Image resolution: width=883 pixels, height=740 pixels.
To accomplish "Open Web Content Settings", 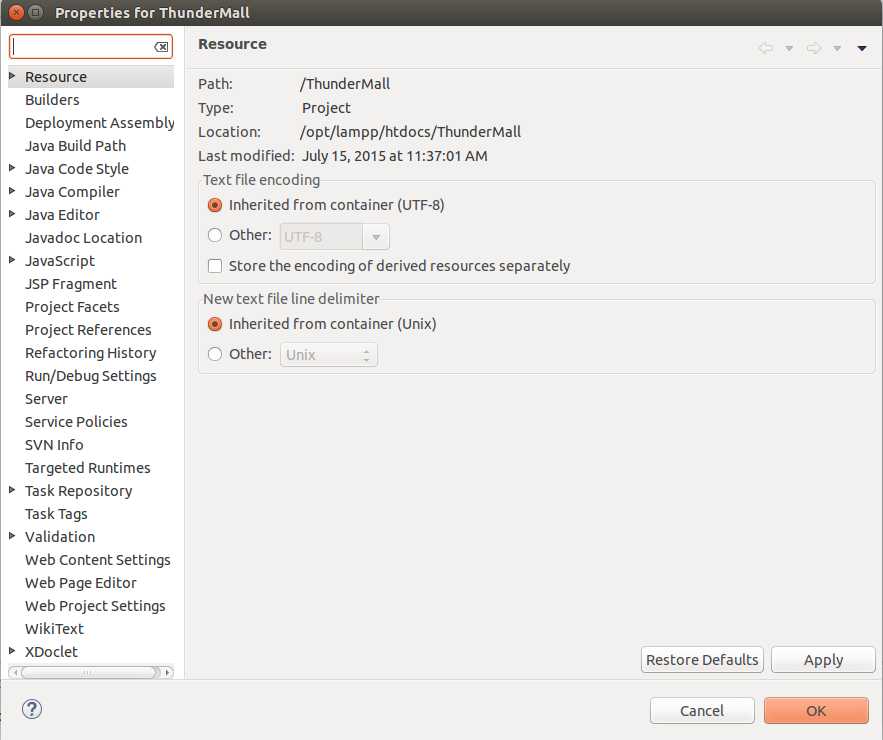I will 97,560.
